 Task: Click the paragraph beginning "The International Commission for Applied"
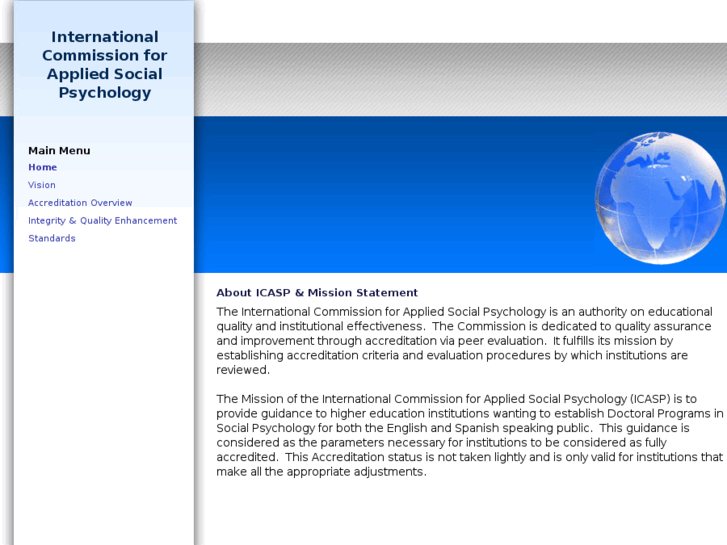coord(465,341)
